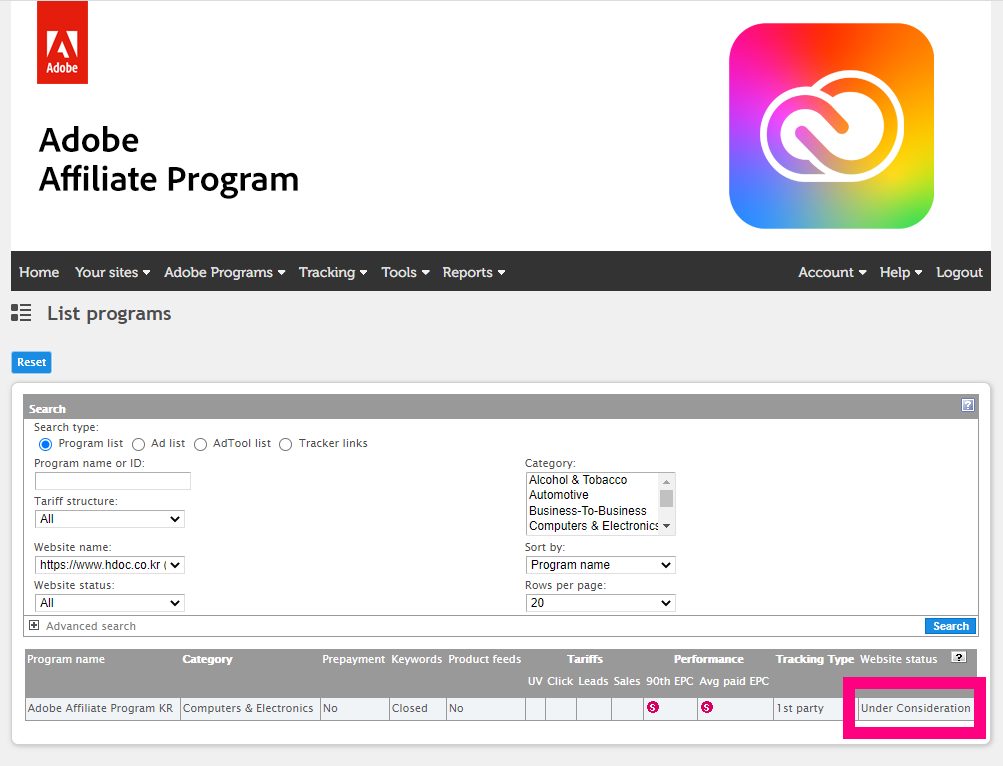Go to Home in navigation bar

point(39,272)
